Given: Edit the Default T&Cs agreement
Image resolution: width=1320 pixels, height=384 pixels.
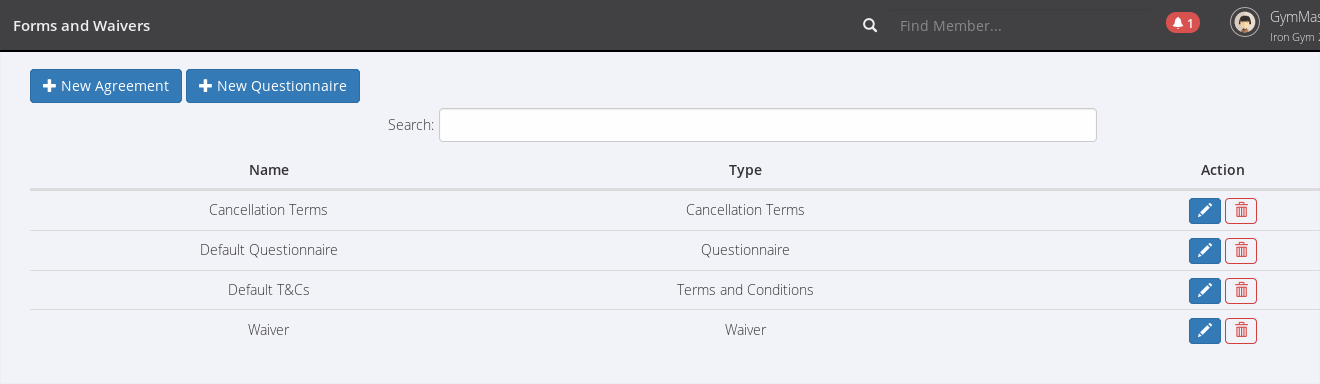Looking at the screenshot, I should [1205, 290].
